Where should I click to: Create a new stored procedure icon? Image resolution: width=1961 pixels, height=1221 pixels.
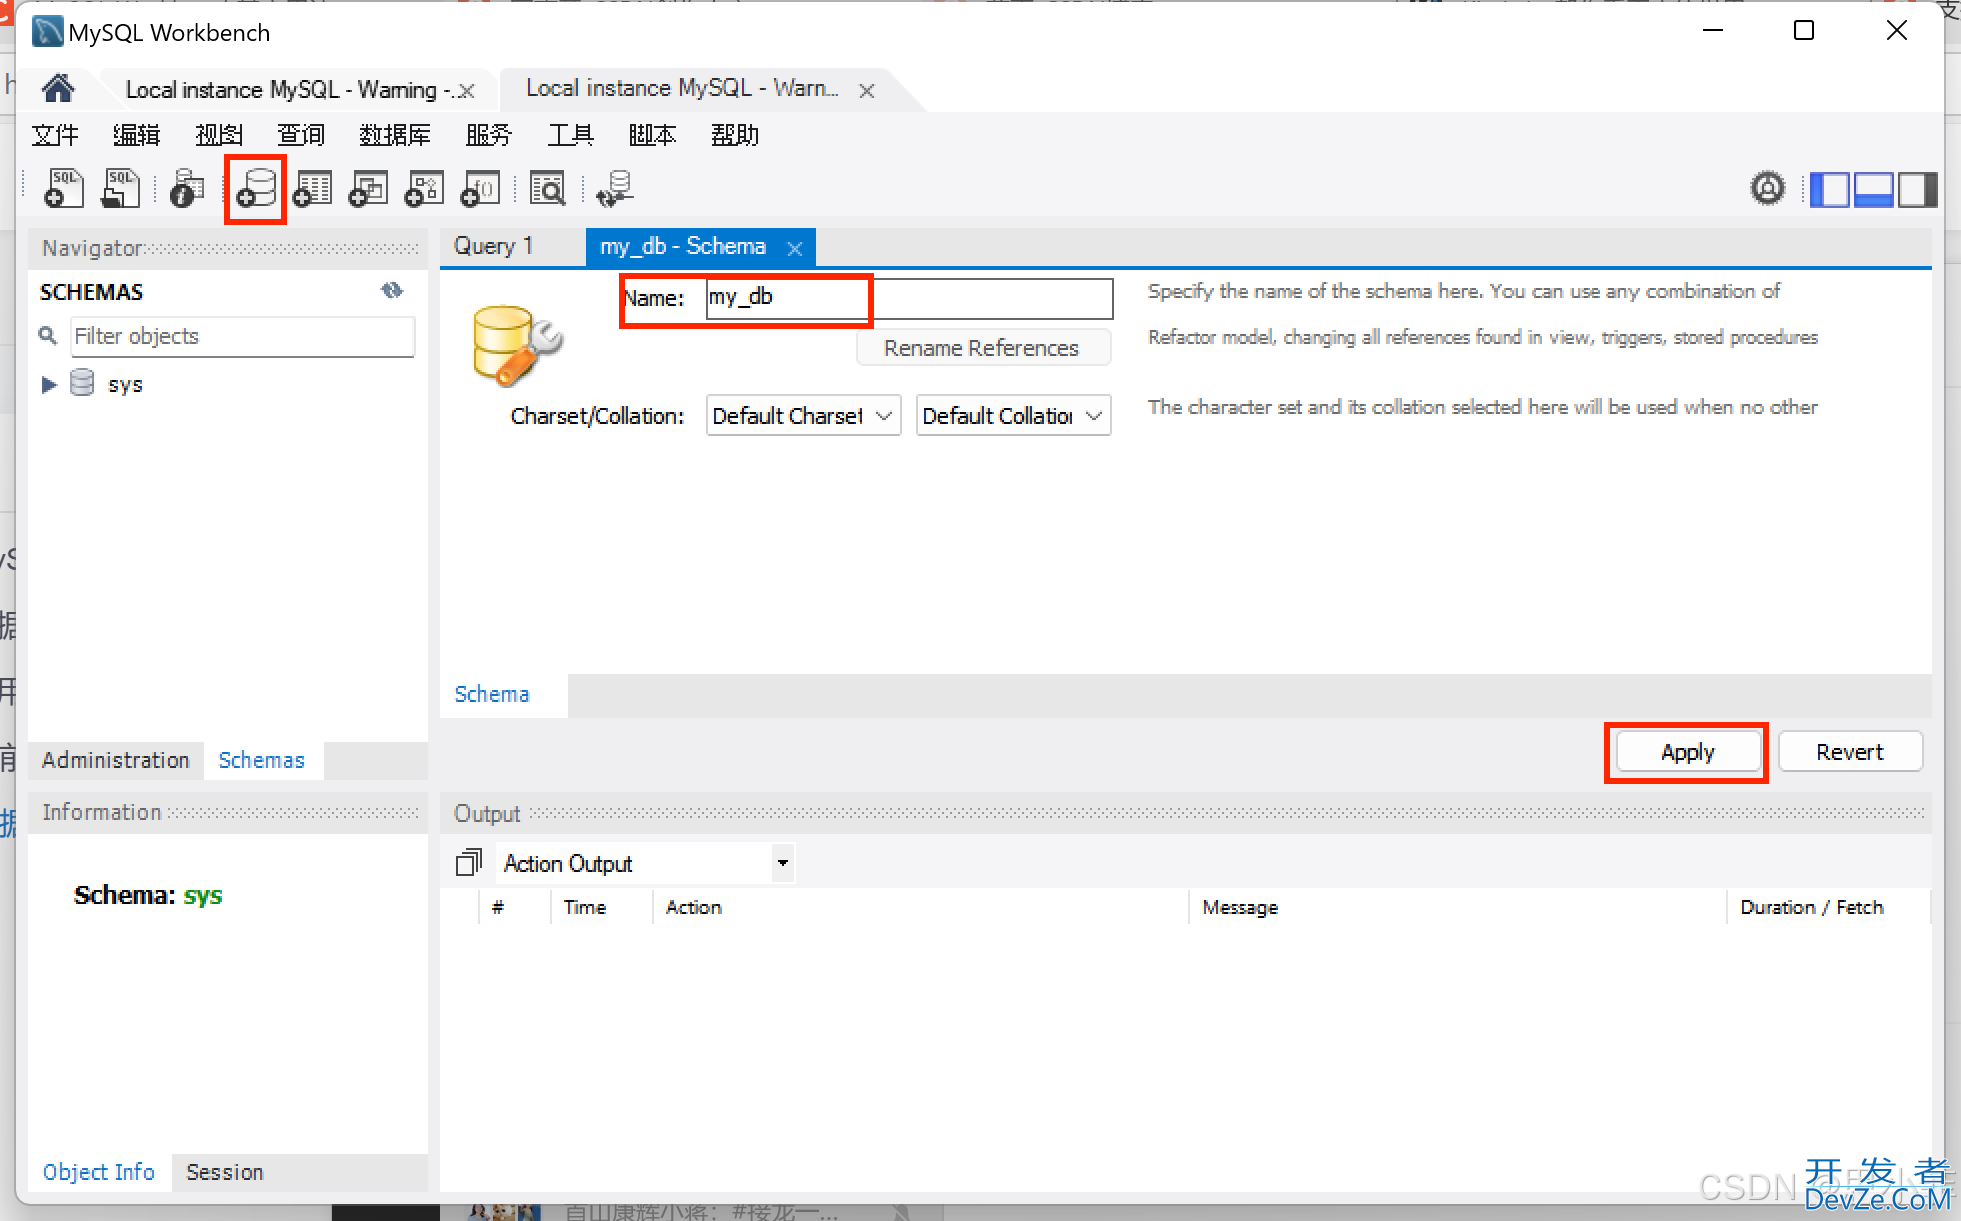coord(425,188)
